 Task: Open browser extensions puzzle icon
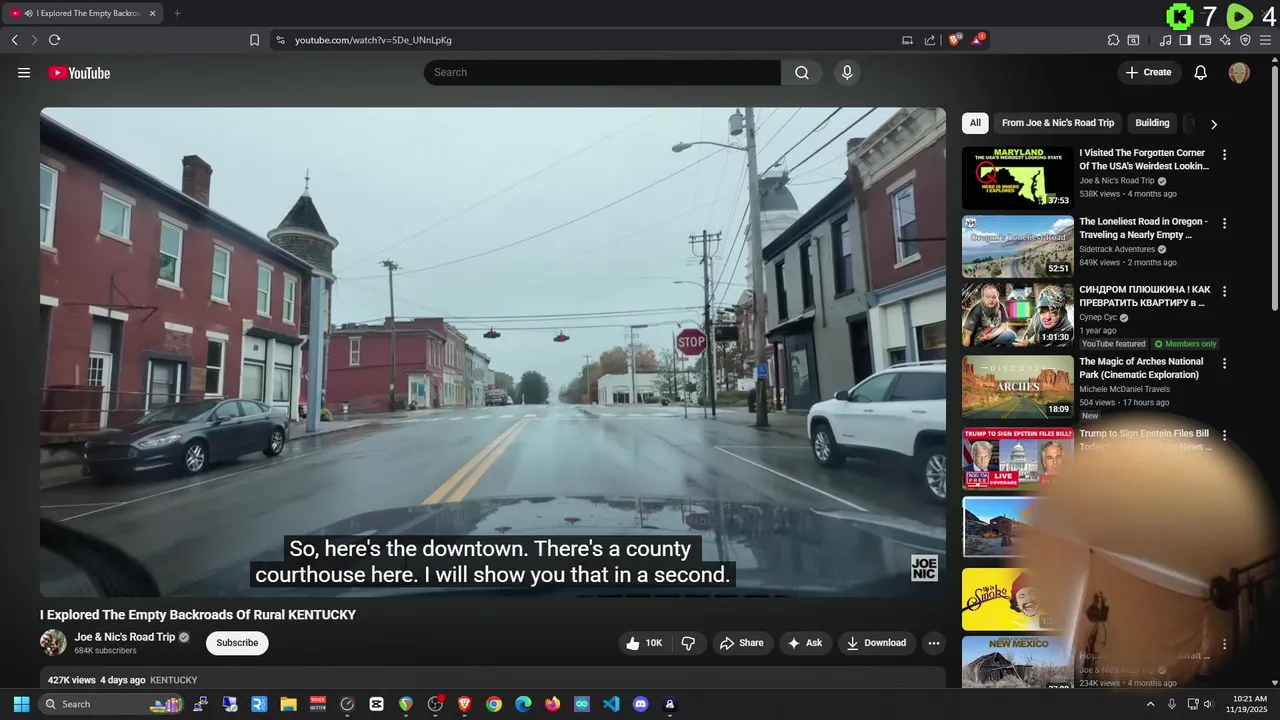tap(1113, 40)
